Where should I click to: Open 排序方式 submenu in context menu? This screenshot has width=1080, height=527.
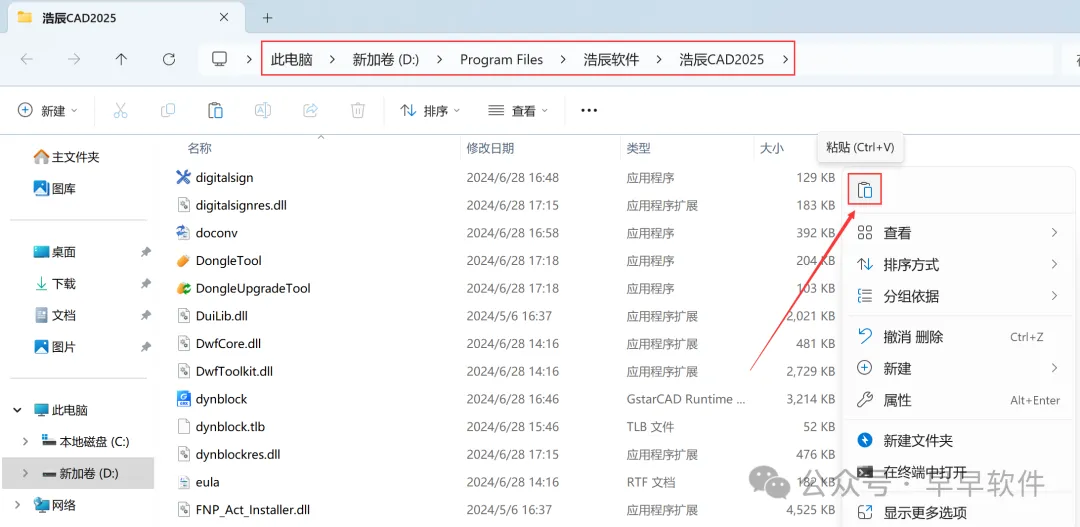coord(957,265)
